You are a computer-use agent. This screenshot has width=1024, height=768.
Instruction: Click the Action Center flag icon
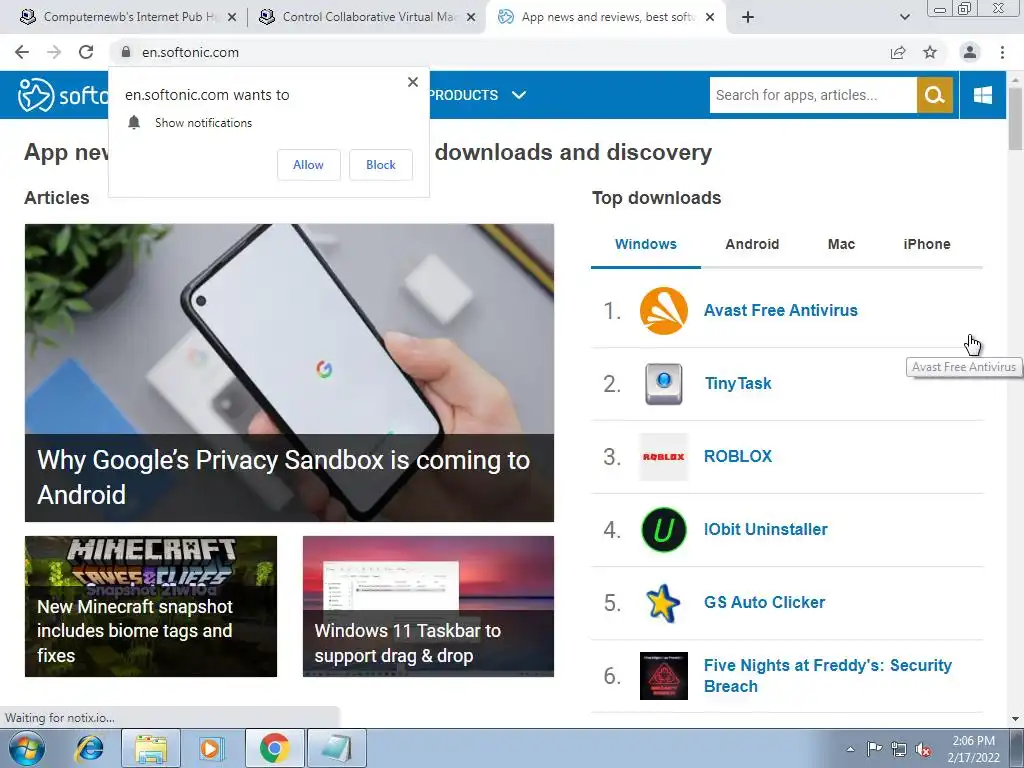click(x=874, y=749)
